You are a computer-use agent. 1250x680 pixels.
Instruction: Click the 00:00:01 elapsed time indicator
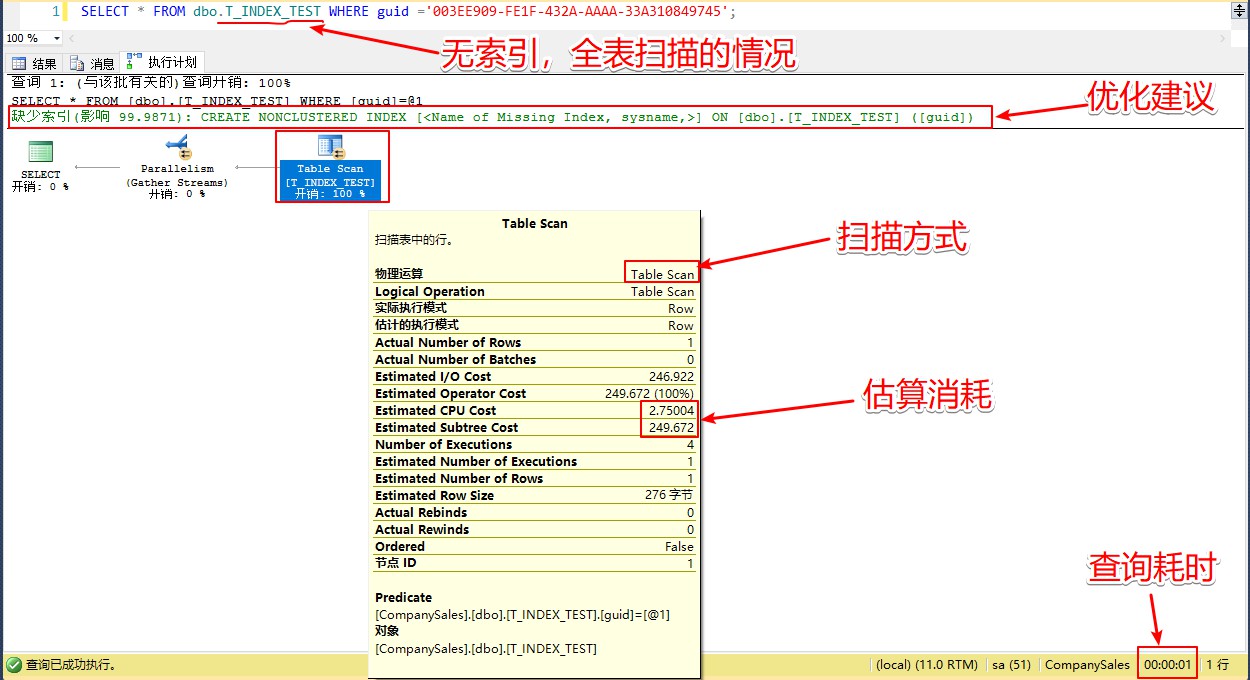pos(1167,665)
